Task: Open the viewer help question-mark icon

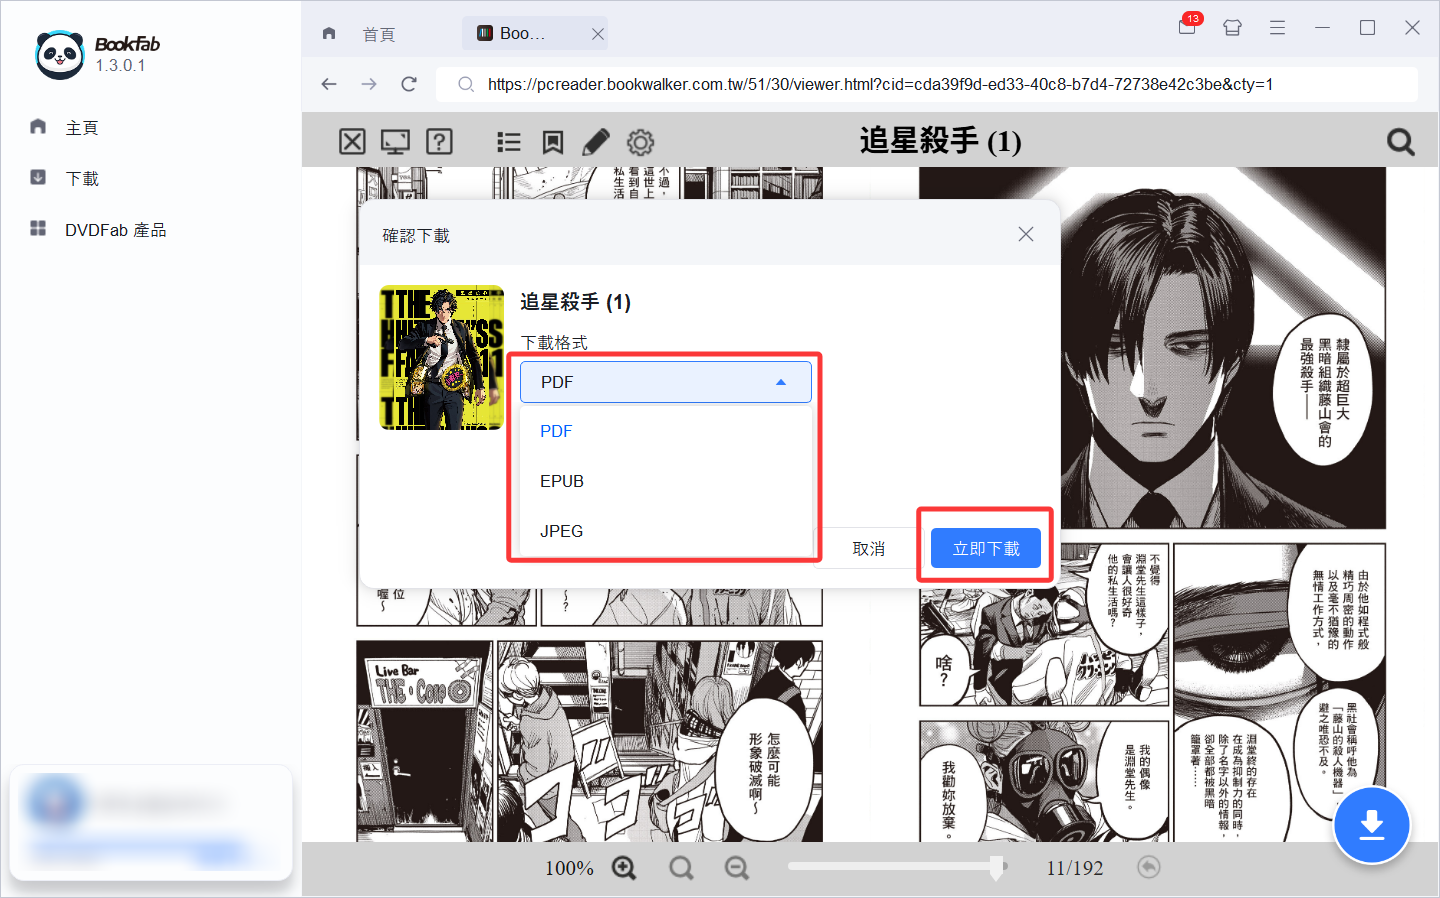Action: tap(439, 142)
